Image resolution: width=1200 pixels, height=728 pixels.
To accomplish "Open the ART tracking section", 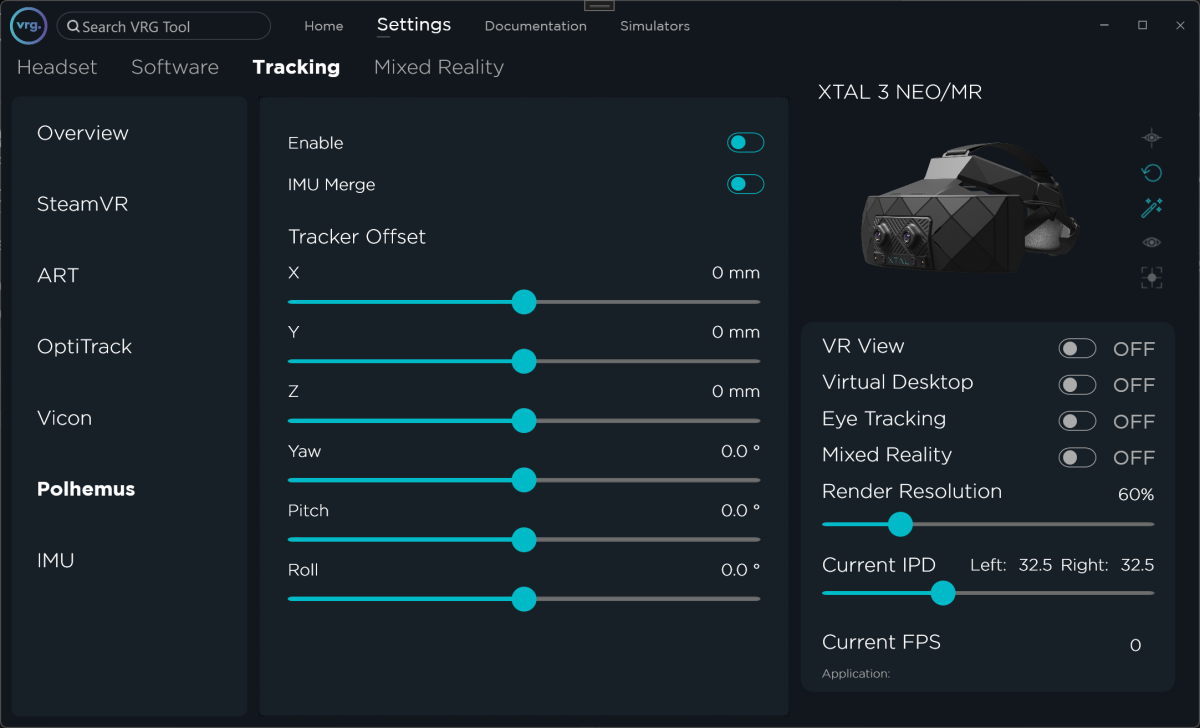I will [x=58, y=276].
